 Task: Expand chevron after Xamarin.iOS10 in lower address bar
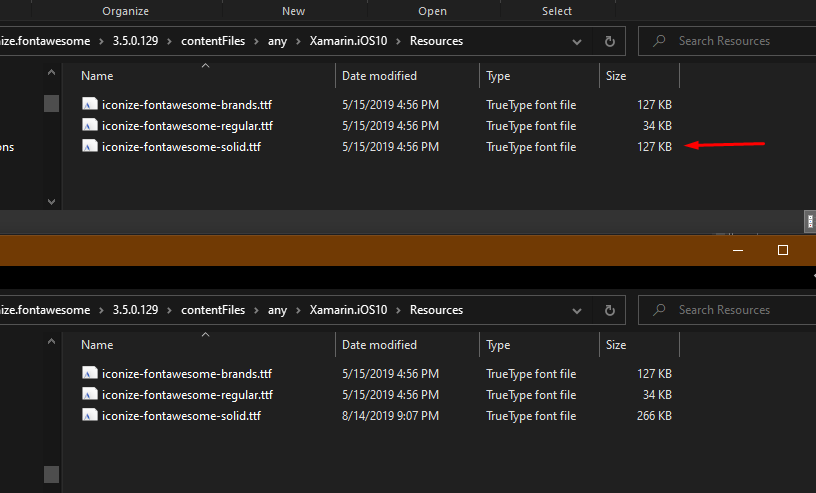(x=398, y=311)
